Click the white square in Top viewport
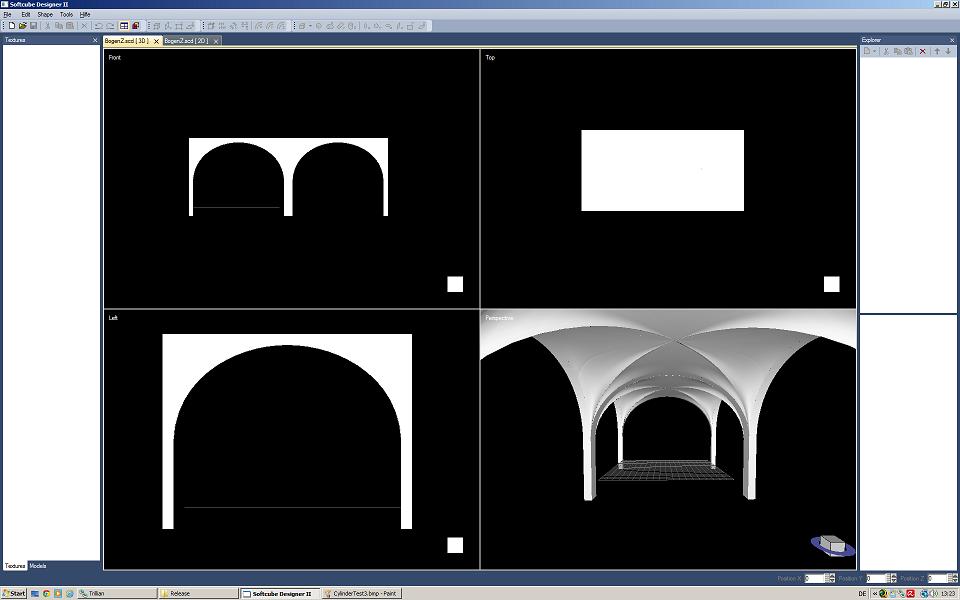The height and width of the screenshot is (600, 960). point(831,284)
